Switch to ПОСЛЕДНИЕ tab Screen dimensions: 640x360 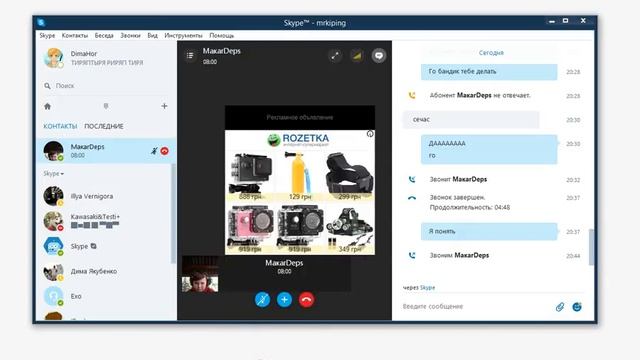click(x=104, y=126)
